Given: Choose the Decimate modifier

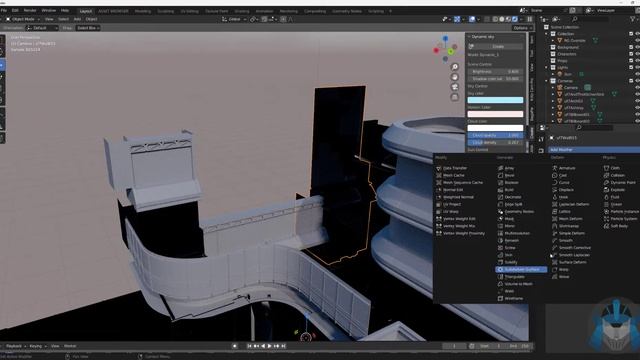Looking at the screenshot, I should [x=512, y=197].
